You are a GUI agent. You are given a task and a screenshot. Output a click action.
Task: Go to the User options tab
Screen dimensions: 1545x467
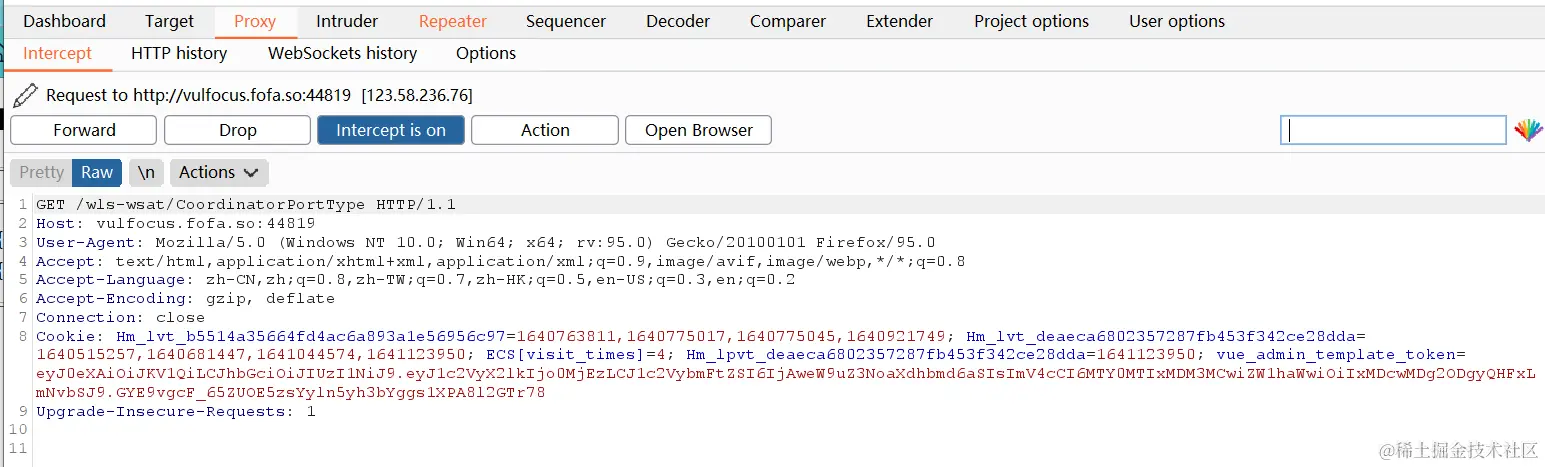[1177, 21]
